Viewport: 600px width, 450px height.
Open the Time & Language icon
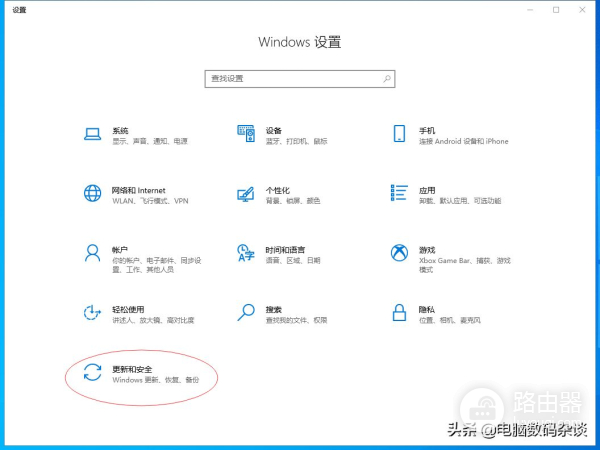point(246,253)
